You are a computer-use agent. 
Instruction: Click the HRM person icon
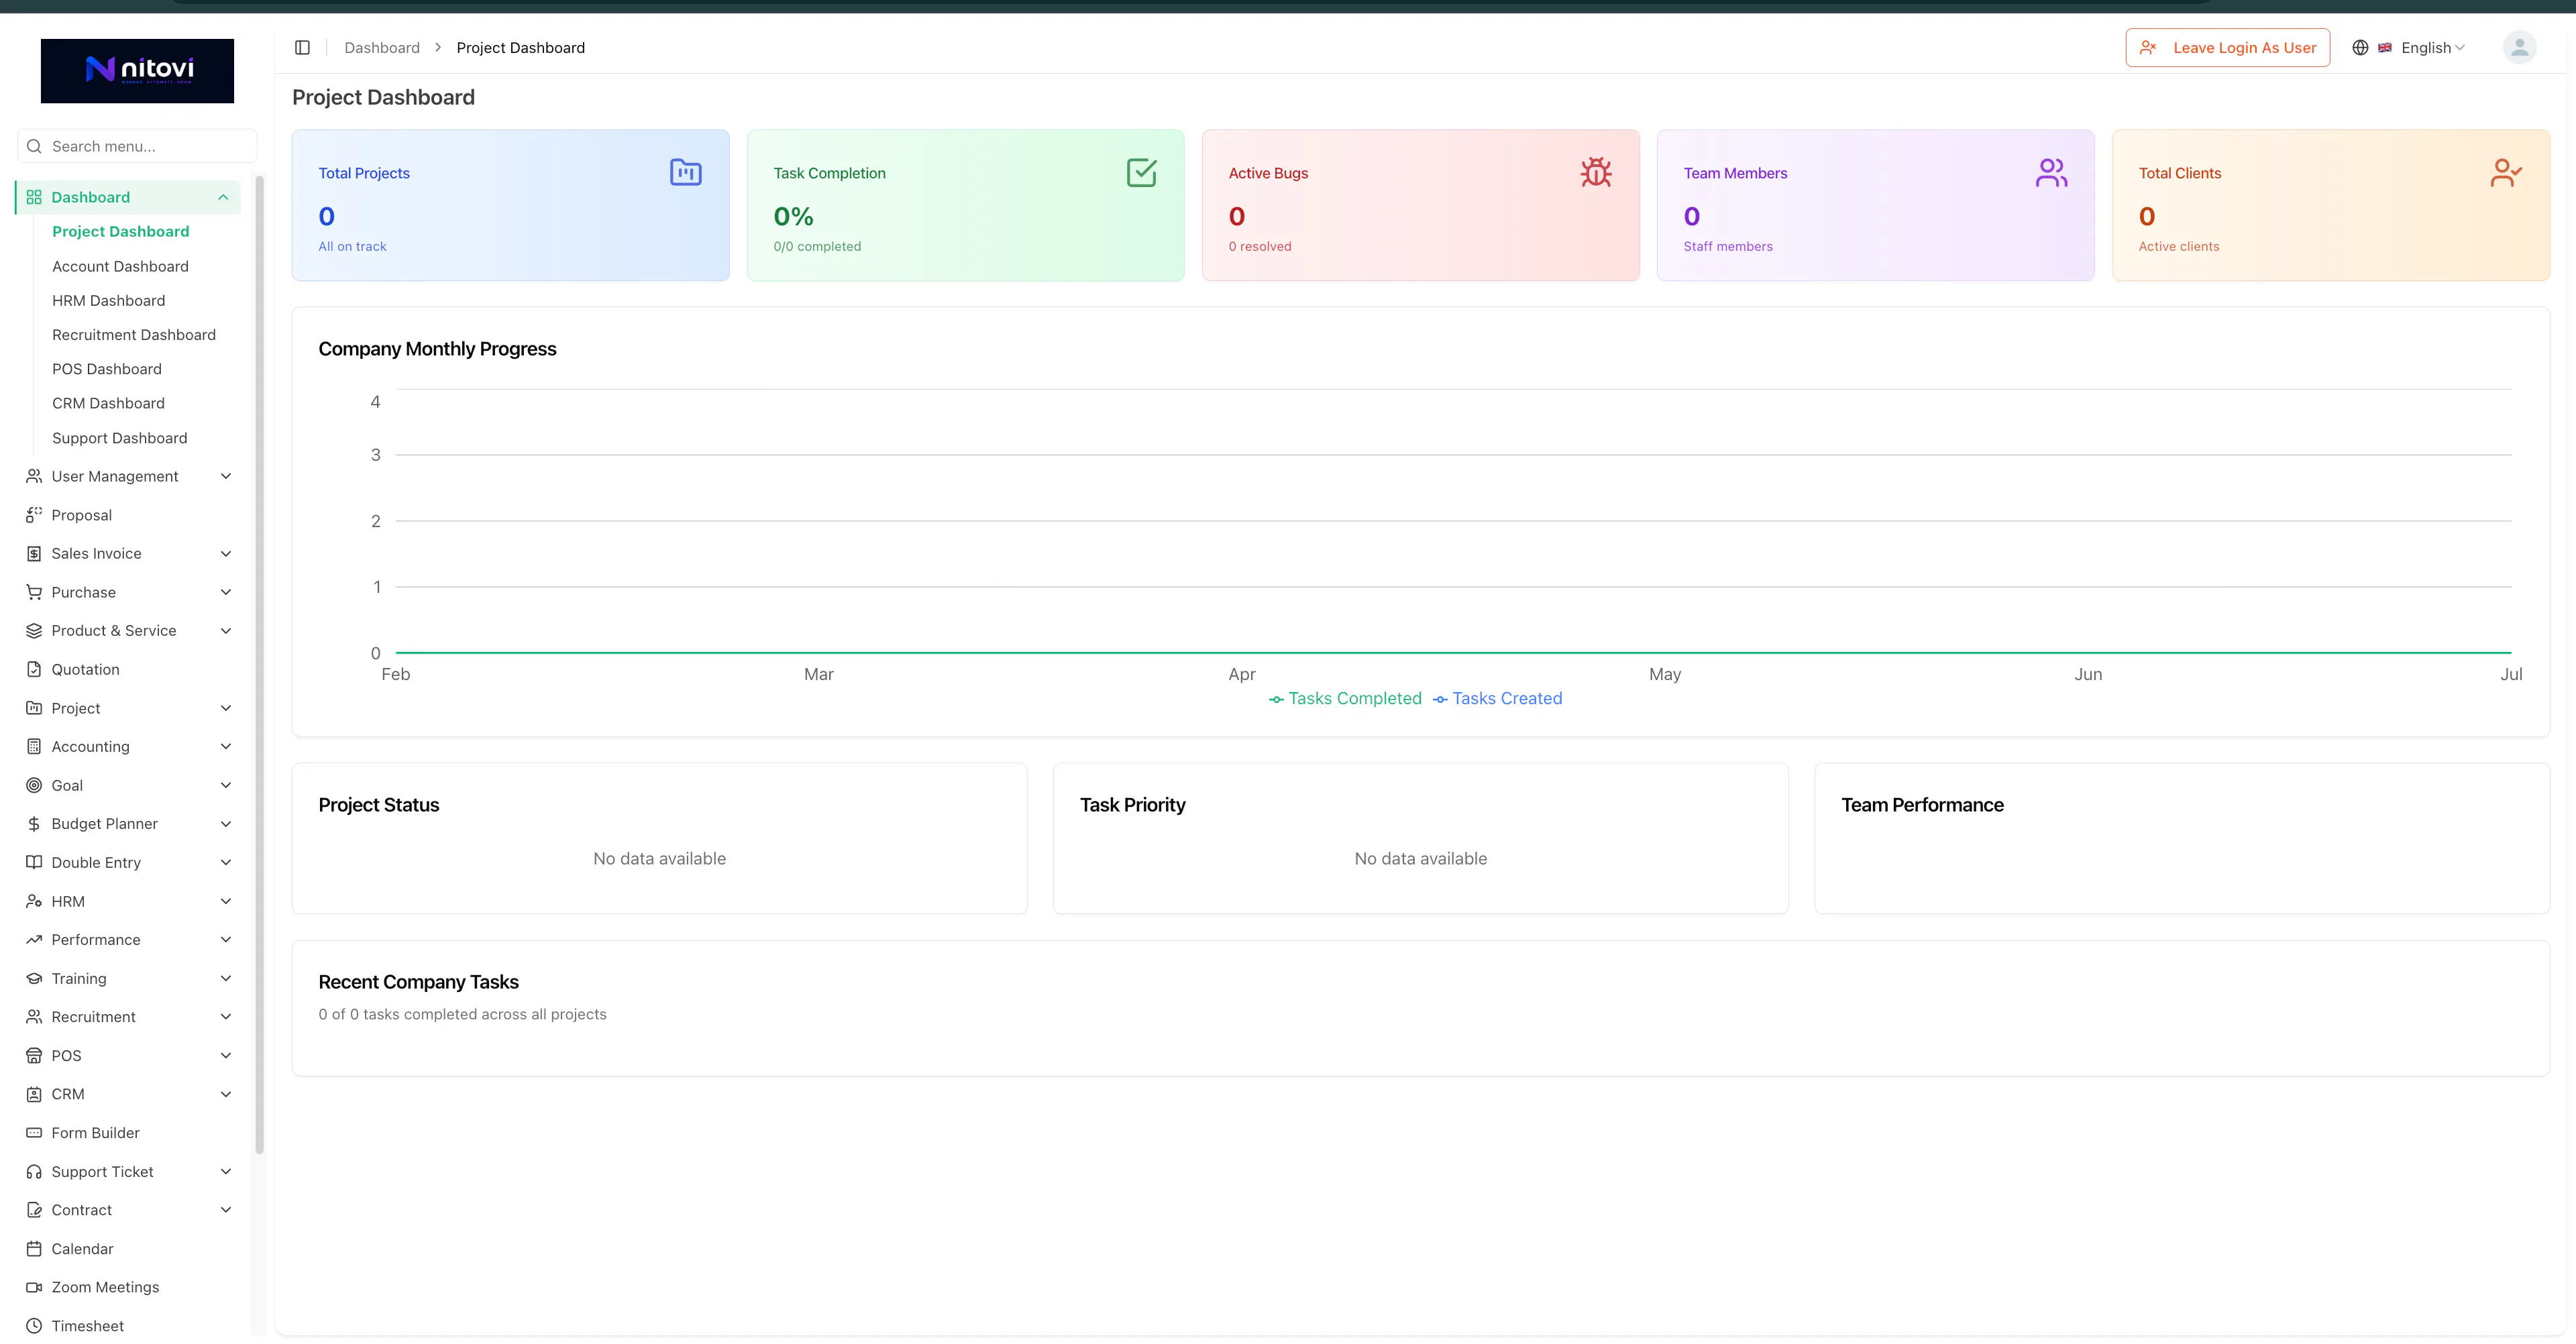click(34, 902)
